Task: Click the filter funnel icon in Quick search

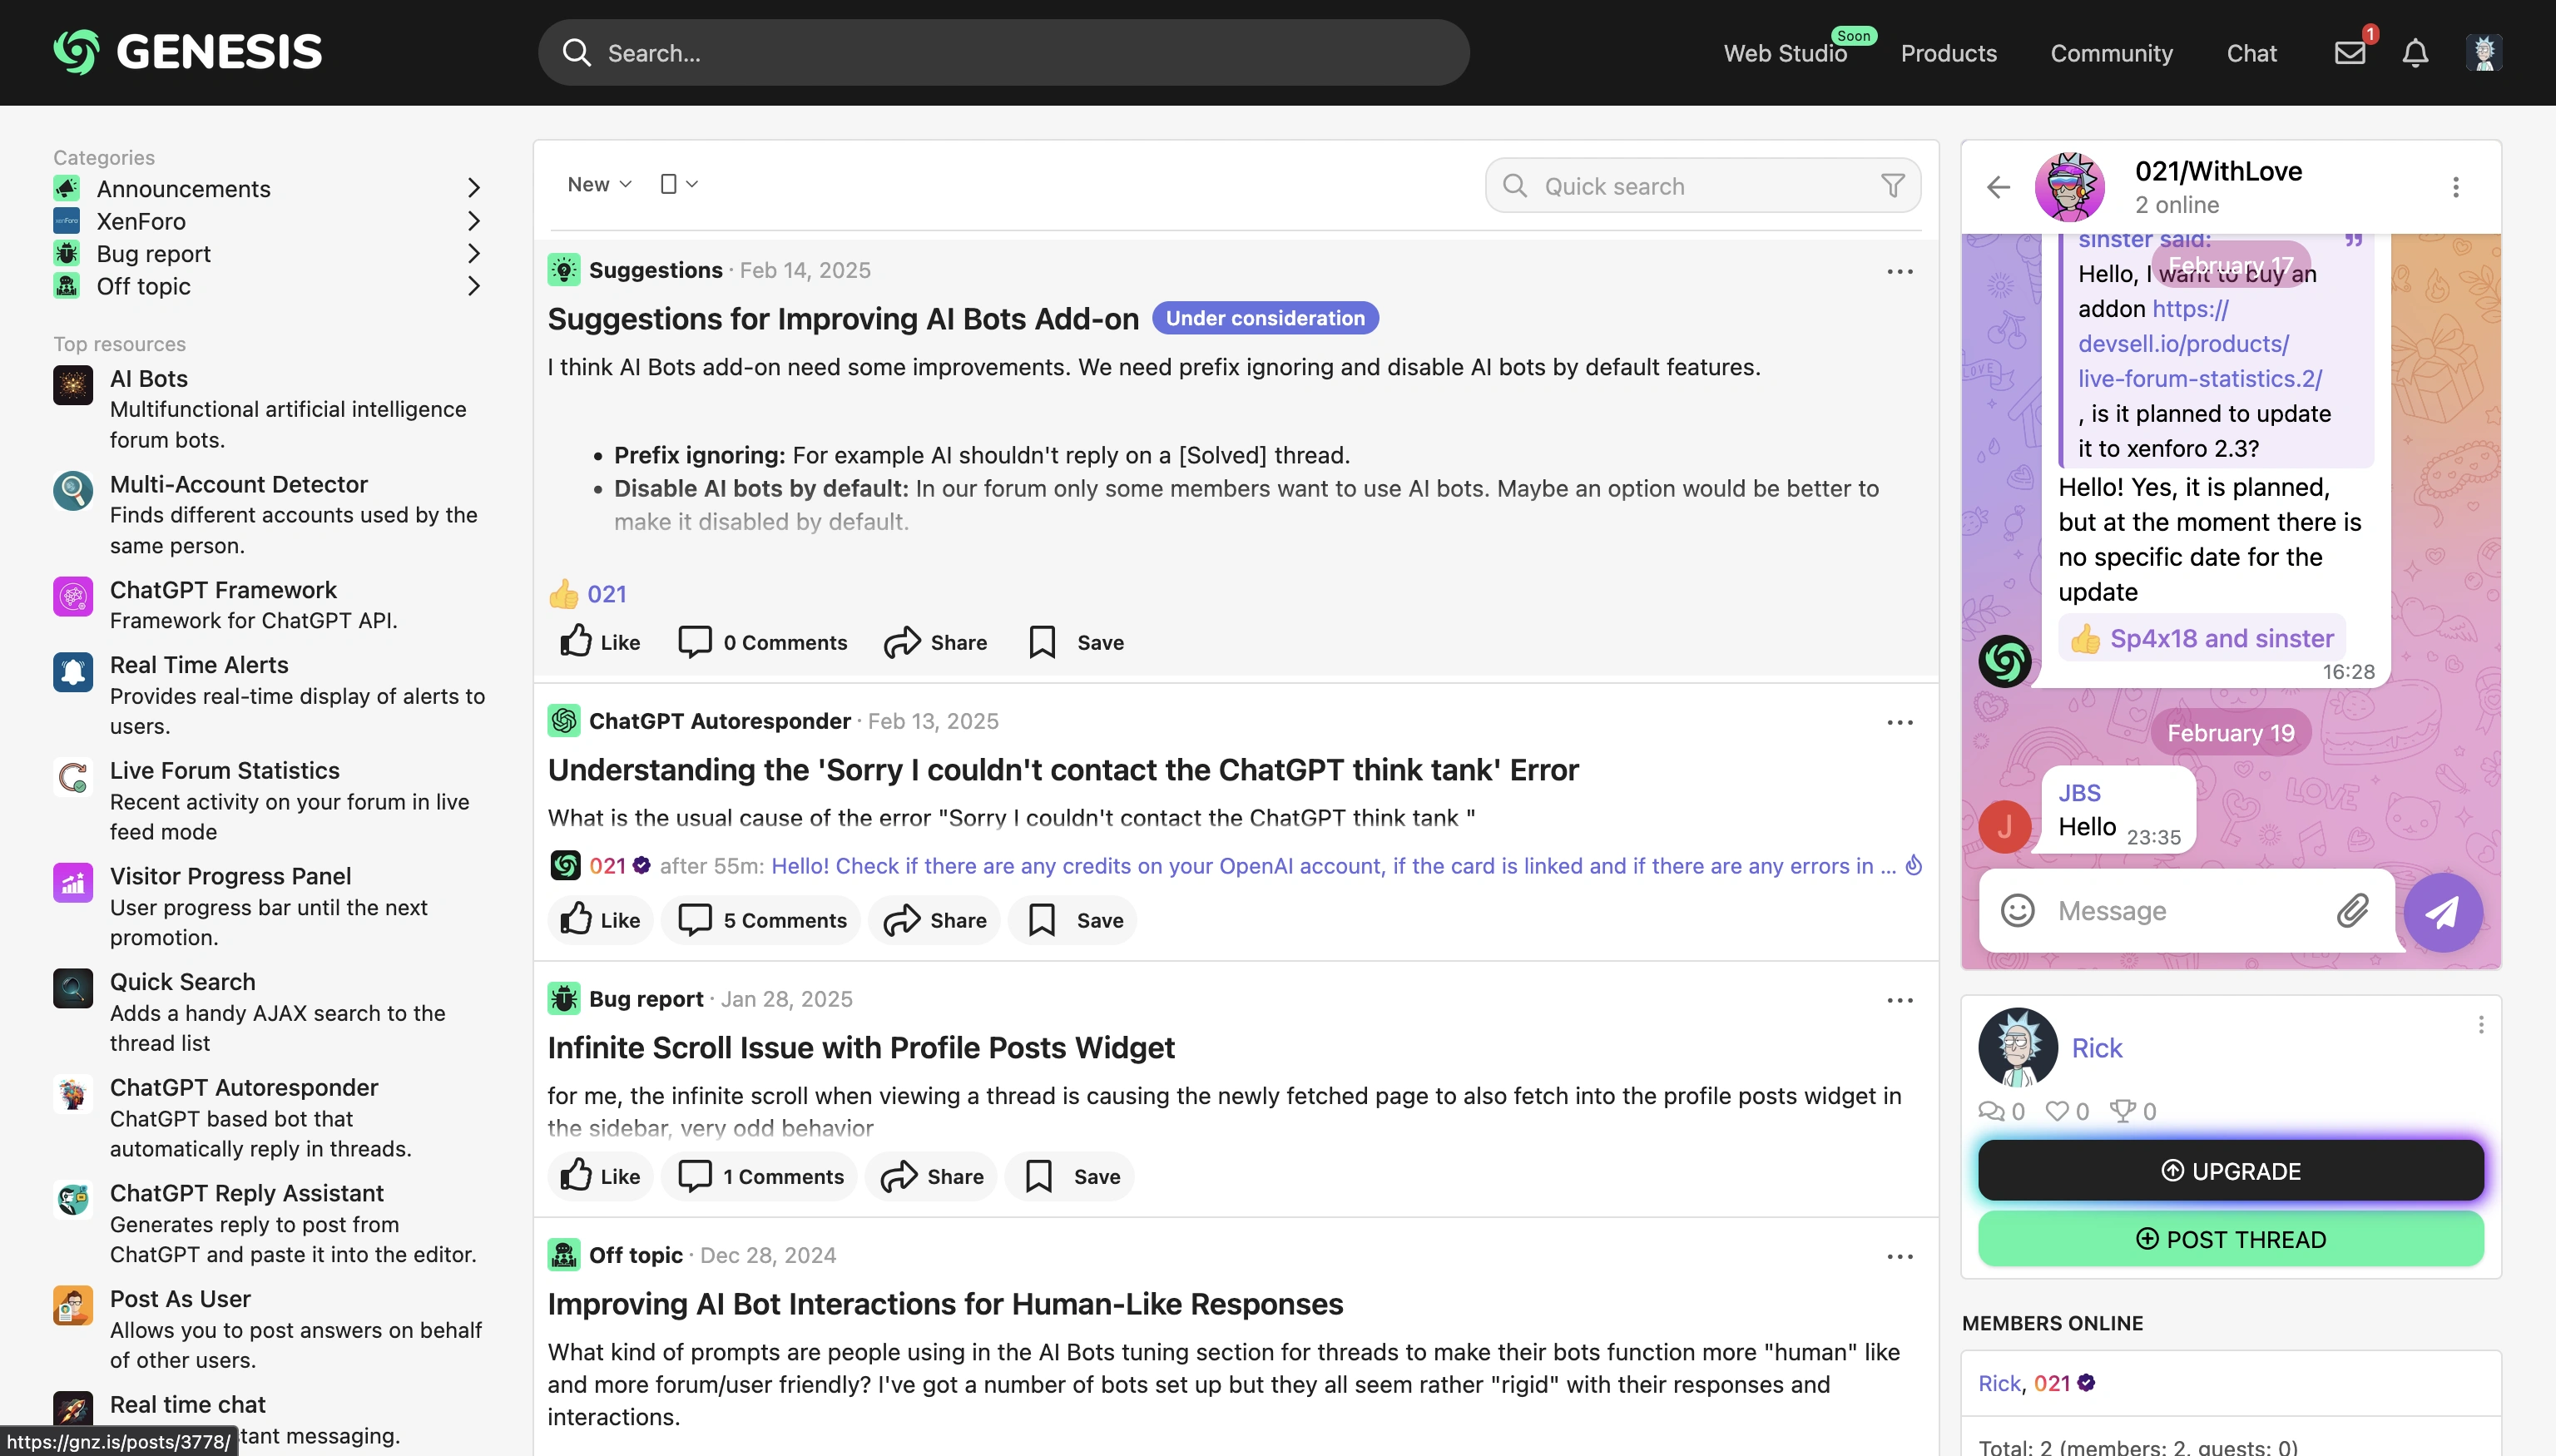Action: [1892, 186]
